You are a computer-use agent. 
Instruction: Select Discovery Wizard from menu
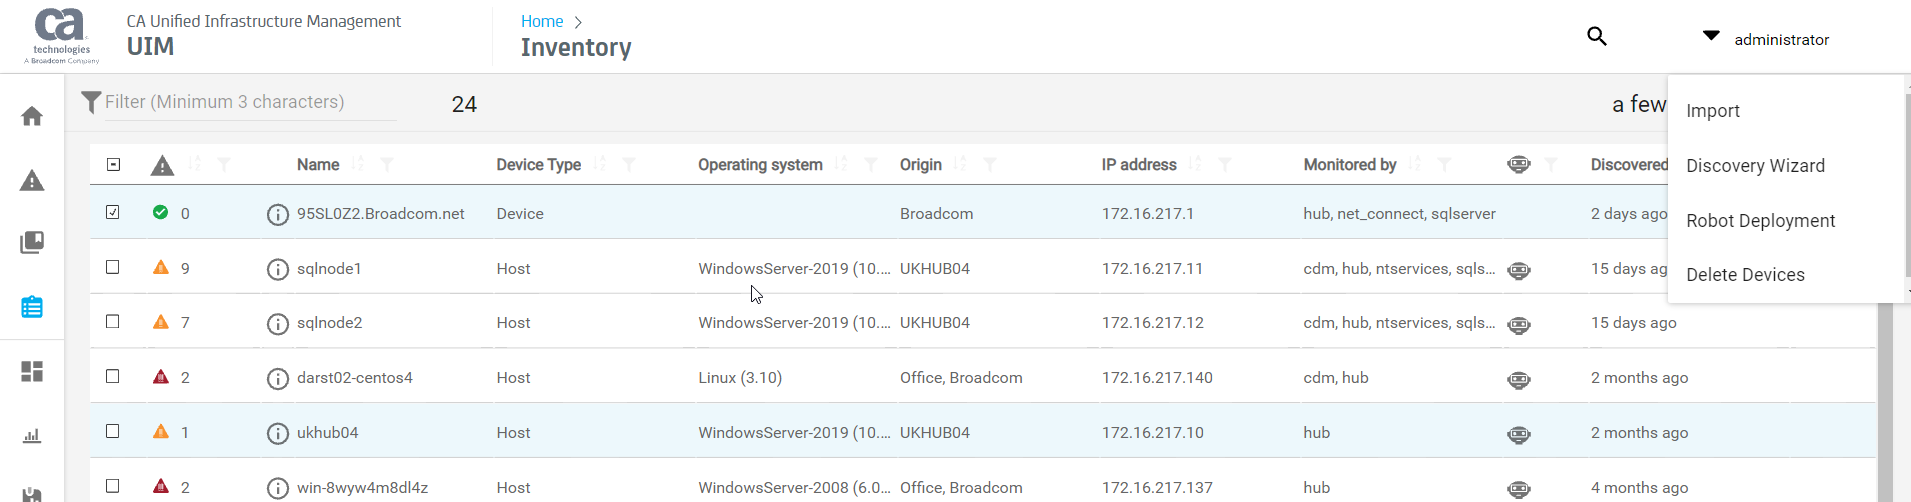click(x=1755, y=166)
